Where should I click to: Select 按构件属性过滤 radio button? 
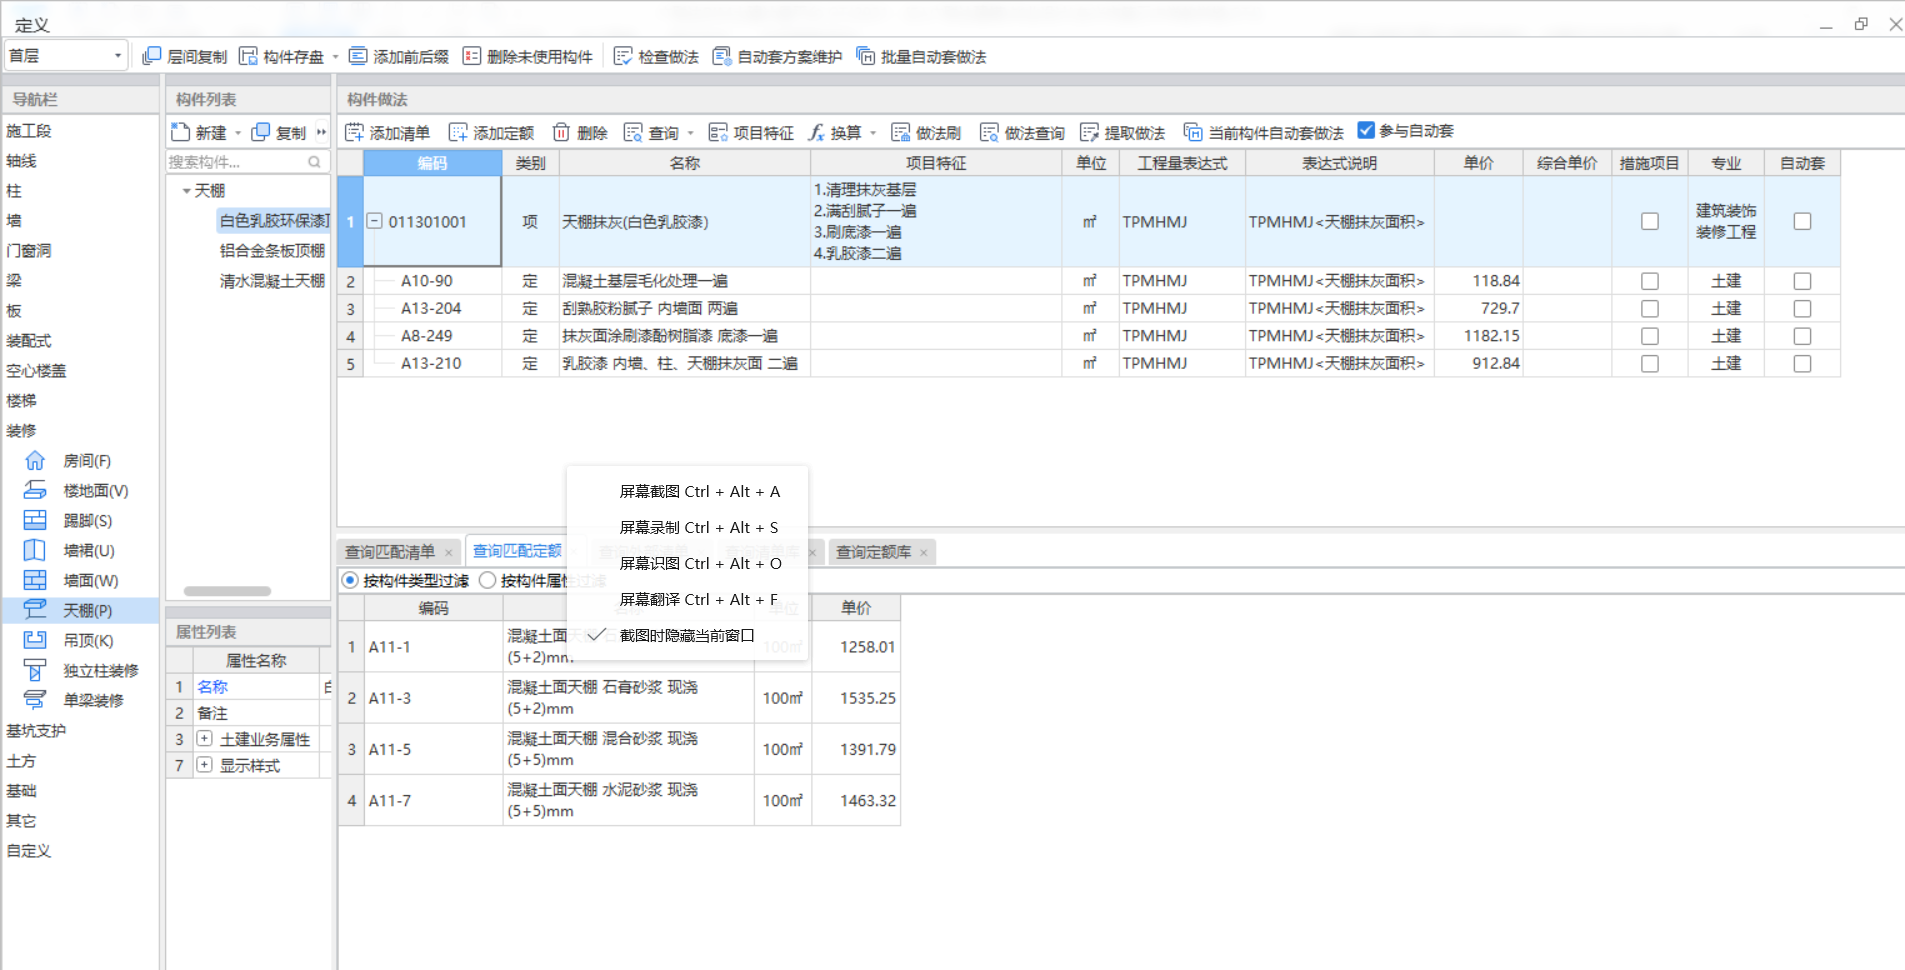point(487,580)
